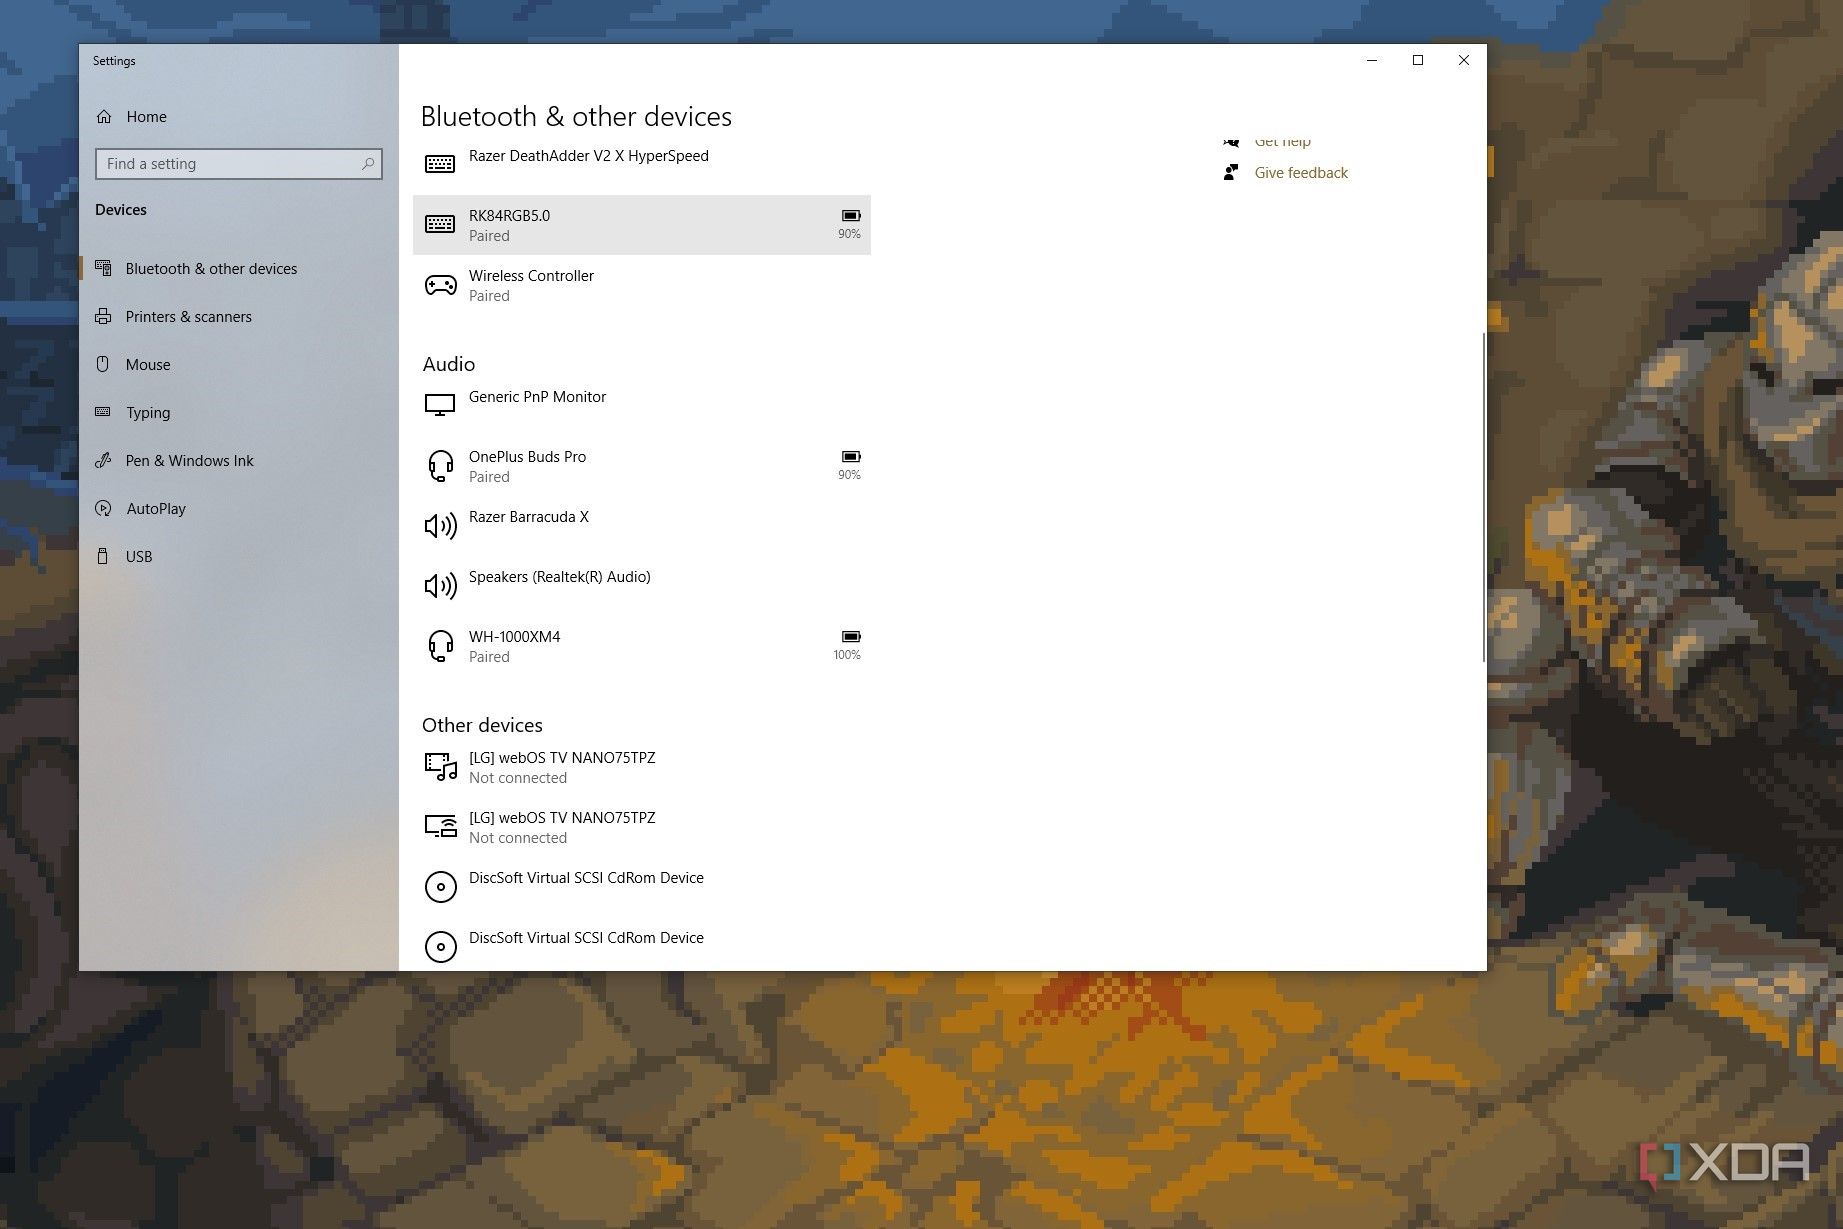Viewport: 1843px width, 1229px height.
Task: Click the settings page vertical scrollbar
Action: click(1483, 497)
